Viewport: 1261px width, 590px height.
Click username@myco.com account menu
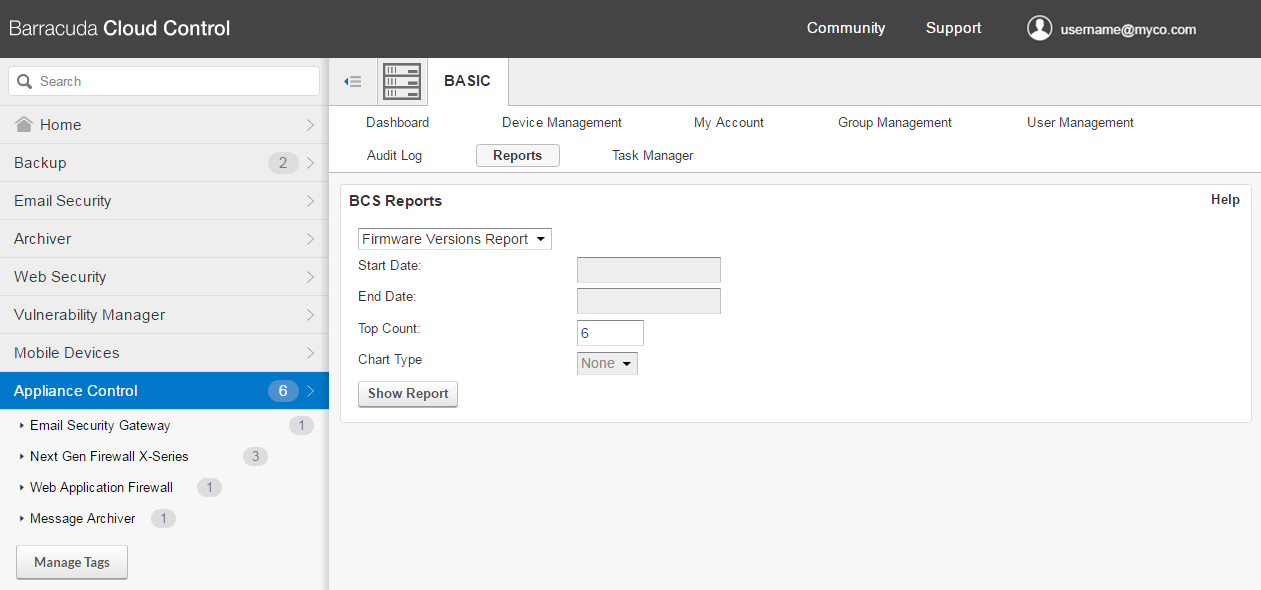point(1129,29)
